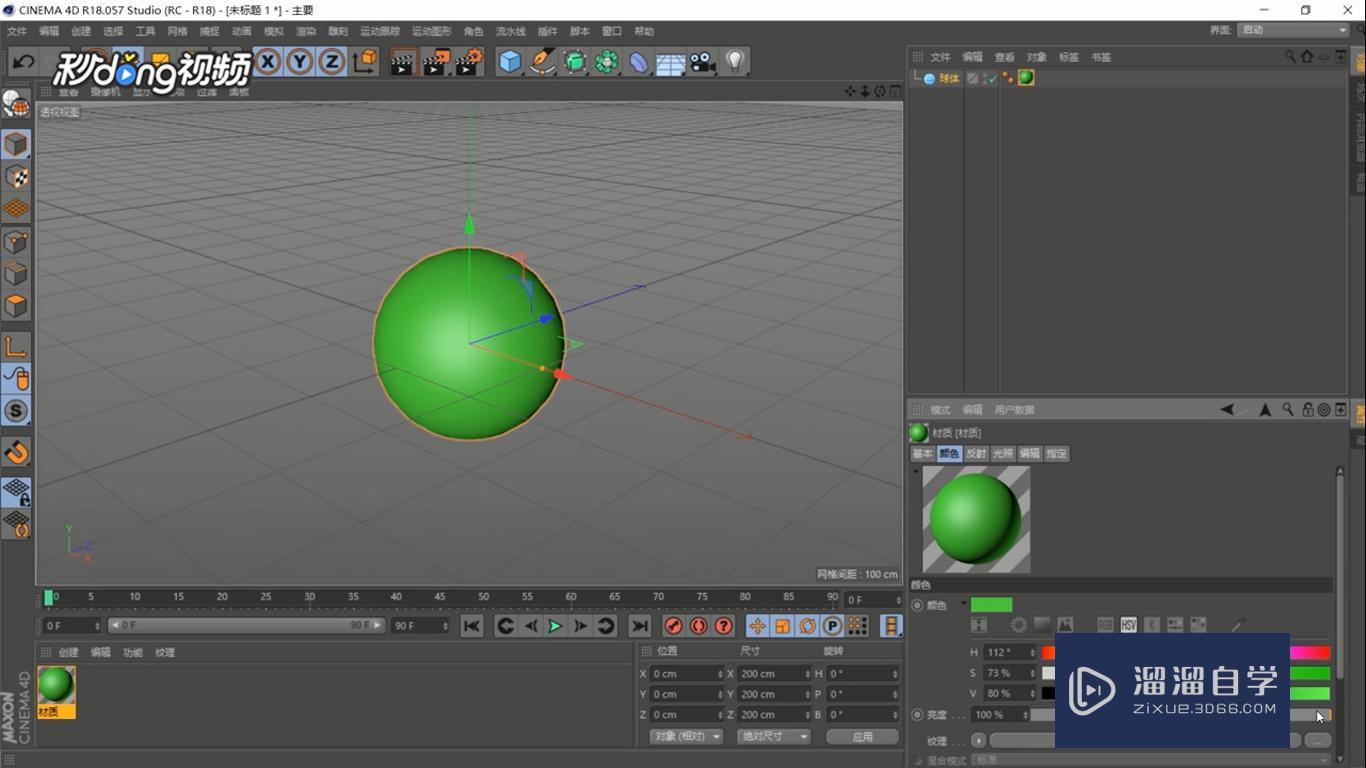
Task: Open the 文件 menu in main menu bar
Action: point(17,32)
